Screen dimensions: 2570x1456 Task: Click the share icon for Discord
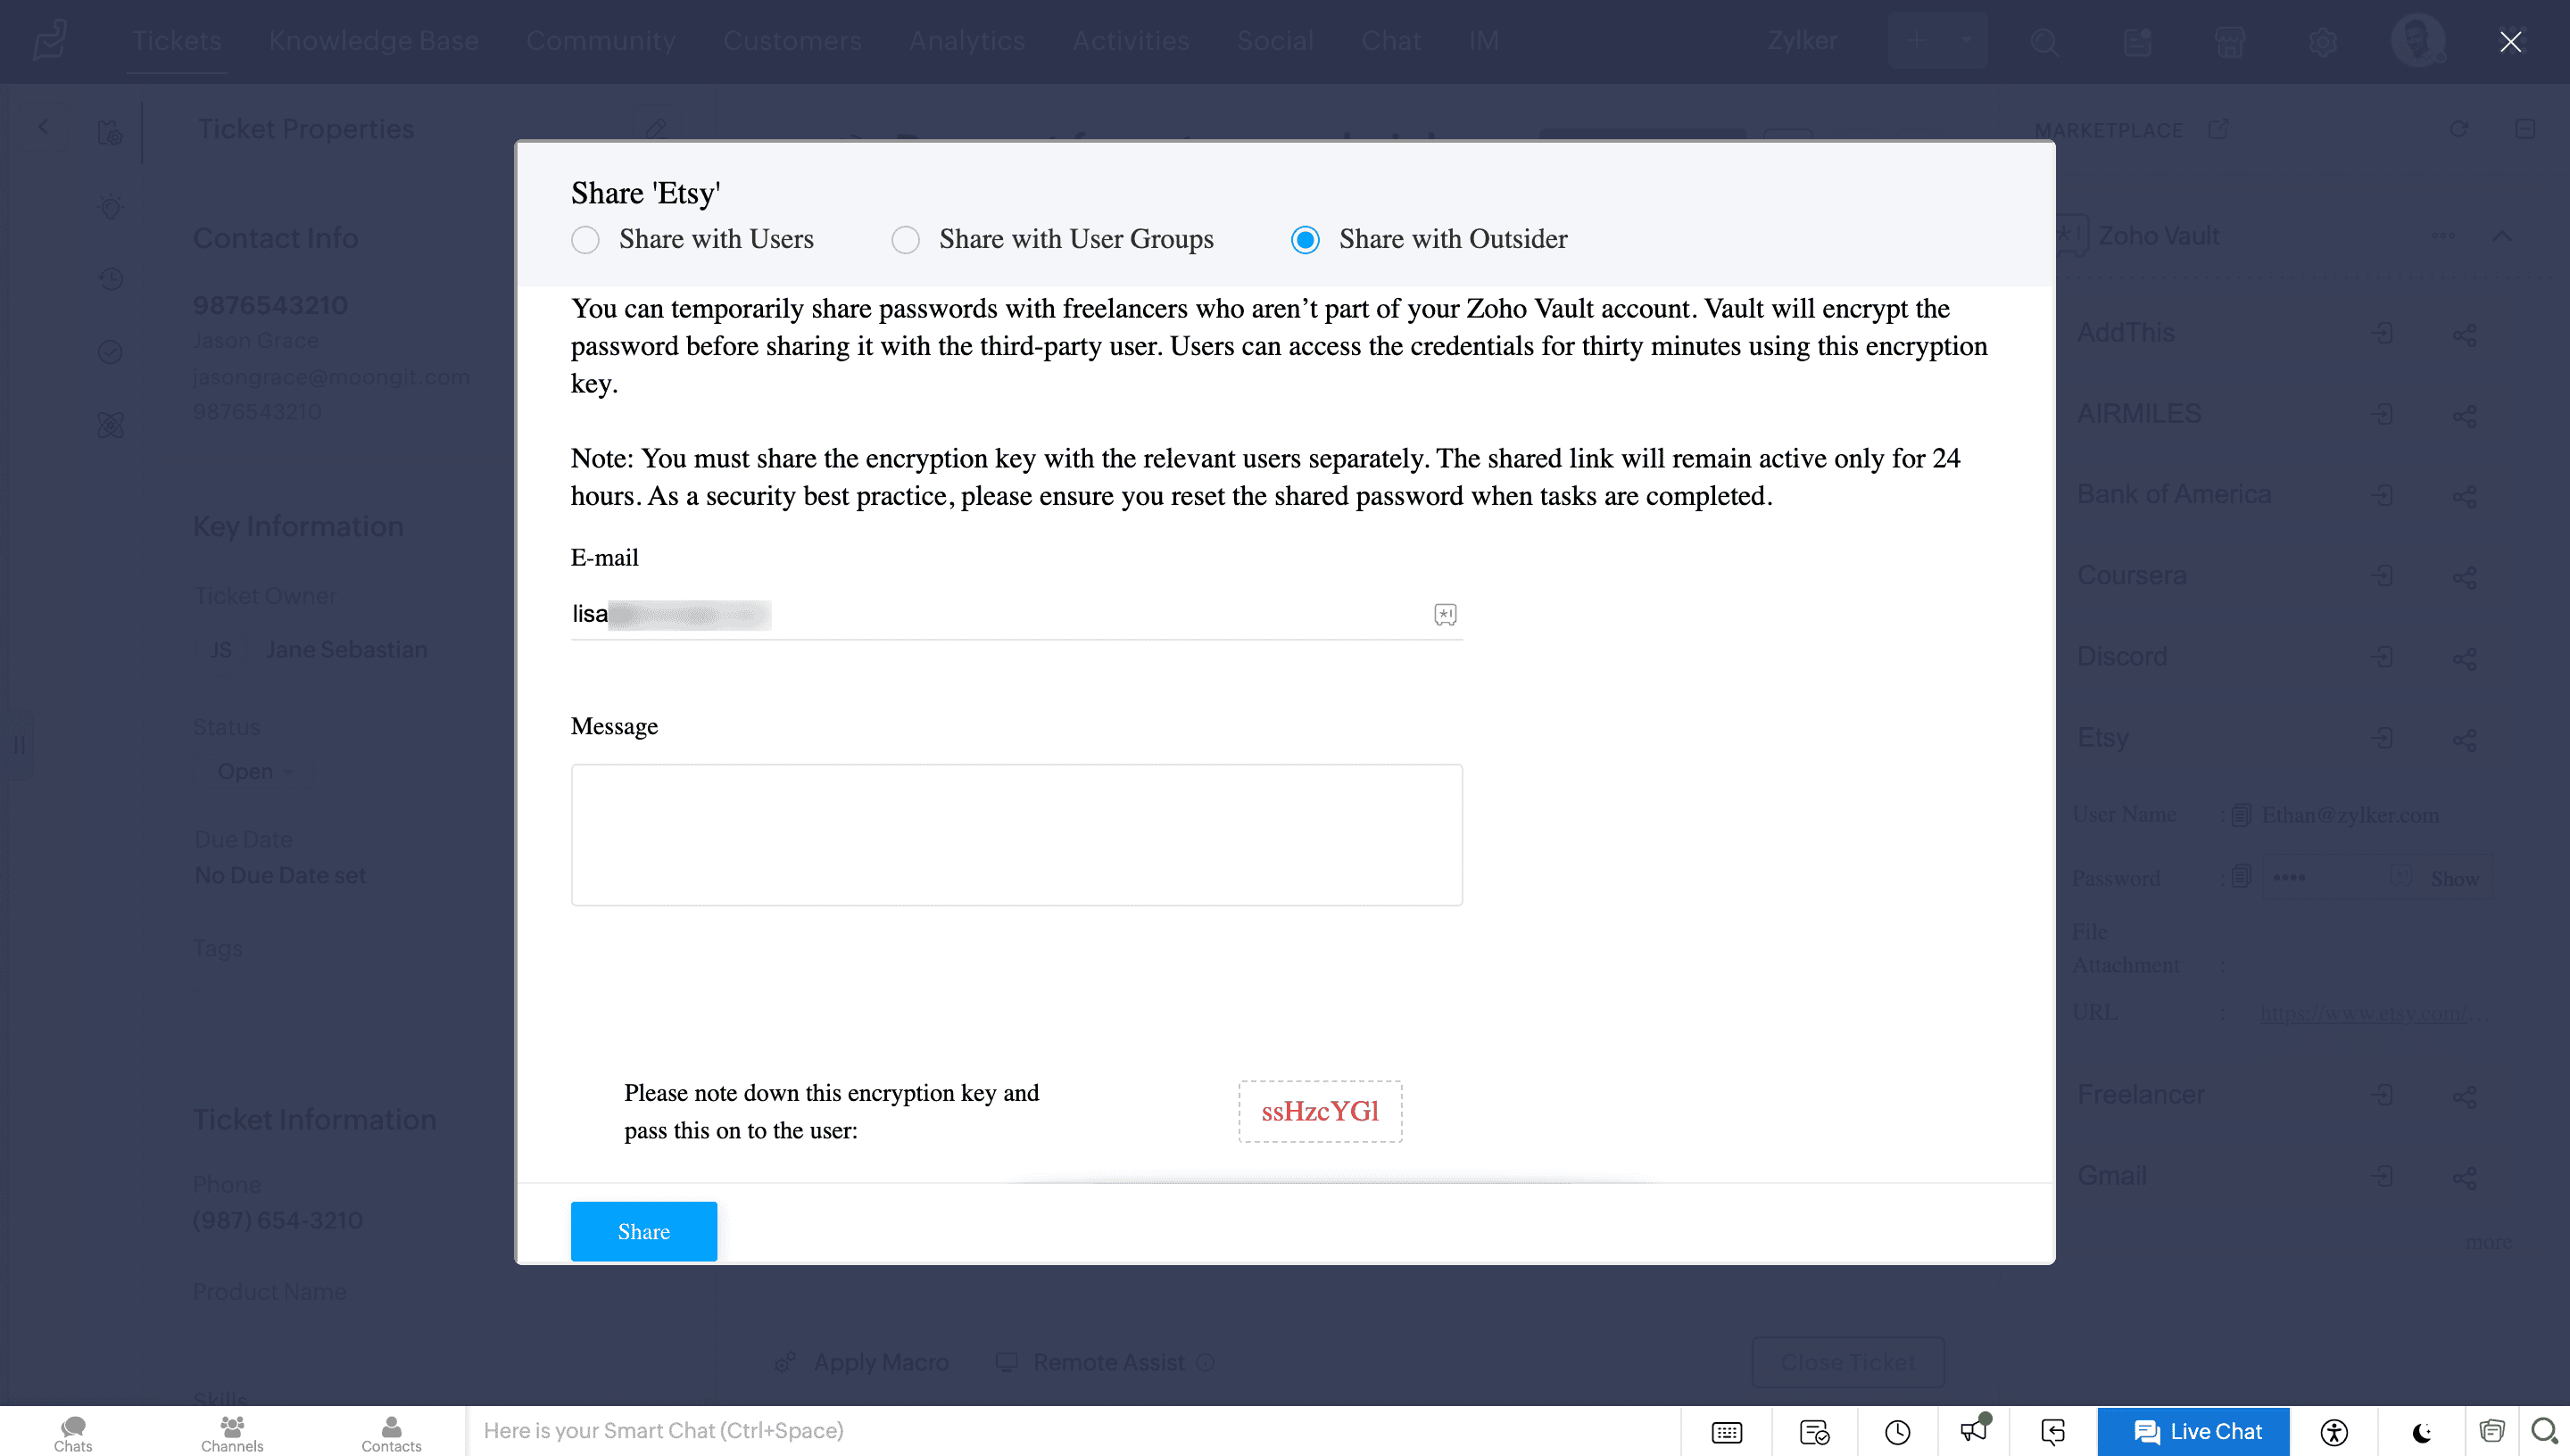pos(2465,659)
